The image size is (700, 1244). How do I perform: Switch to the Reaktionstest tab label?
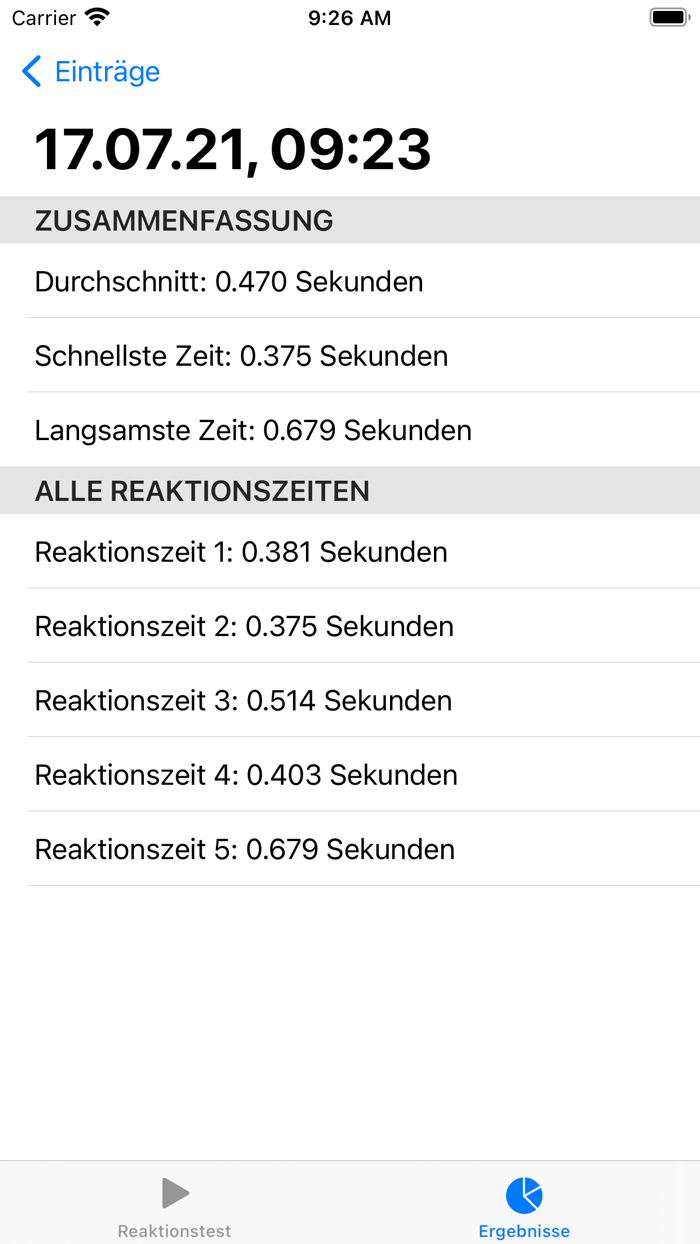tap(175, 1231)
